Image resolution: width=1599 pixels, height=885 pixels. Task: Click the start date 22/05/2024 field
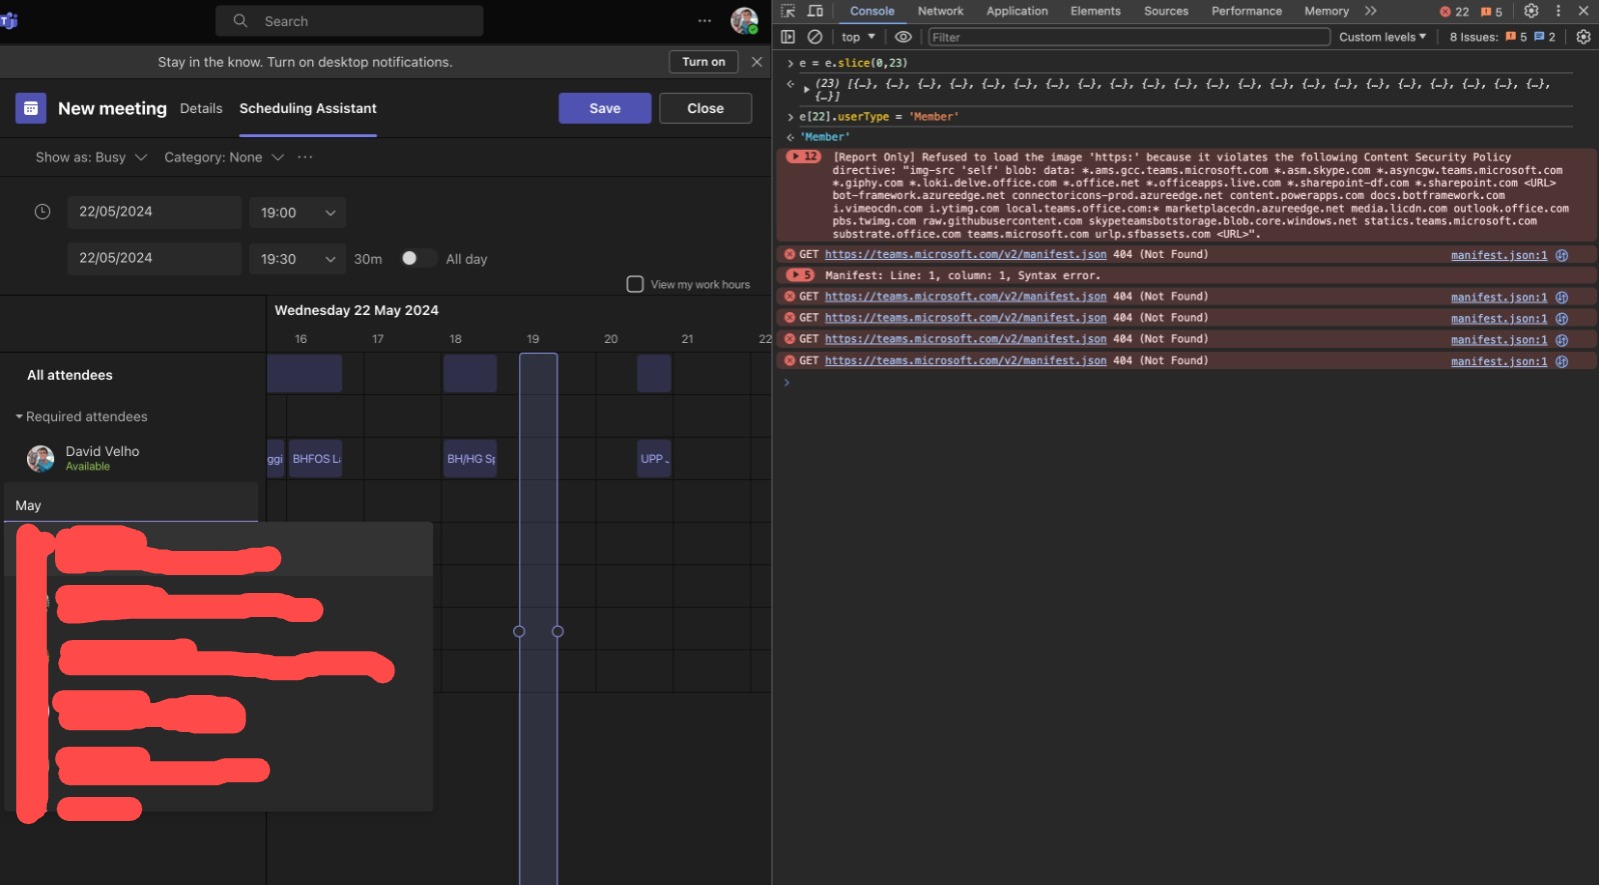(154, 212)
